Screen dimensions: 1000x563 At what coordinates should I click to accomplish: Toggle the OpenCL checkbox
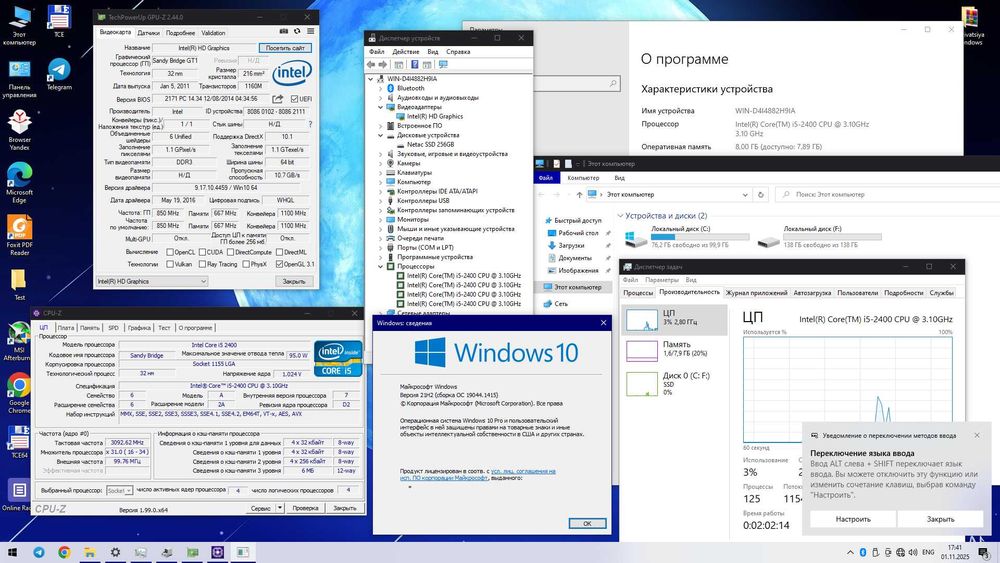[x=170, y=252]
